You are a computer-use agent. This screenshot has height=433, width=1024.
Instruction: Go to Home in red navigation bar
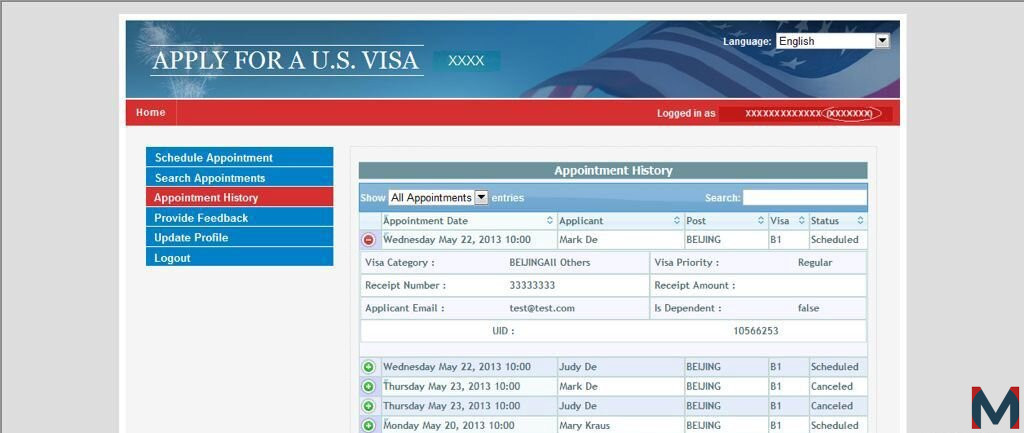151,112
